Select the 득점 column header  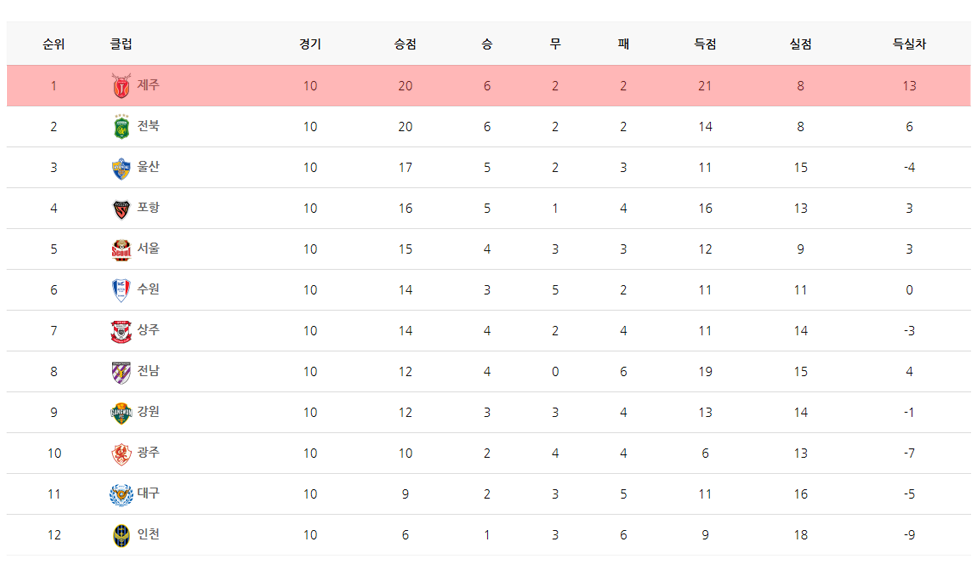tap(705, 44)
